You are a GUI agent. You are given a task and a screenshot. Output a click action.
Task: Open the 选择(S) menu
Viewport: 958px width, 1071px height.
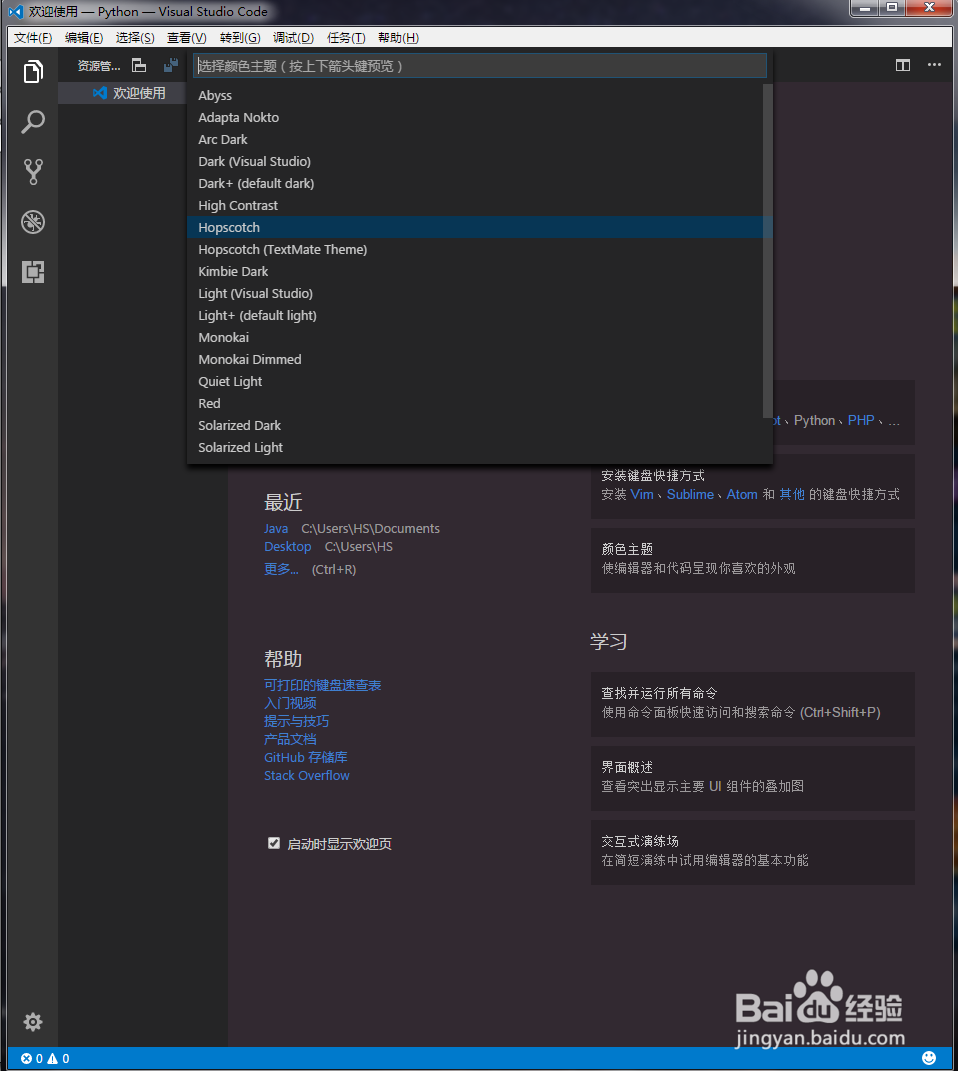point(135,38)
